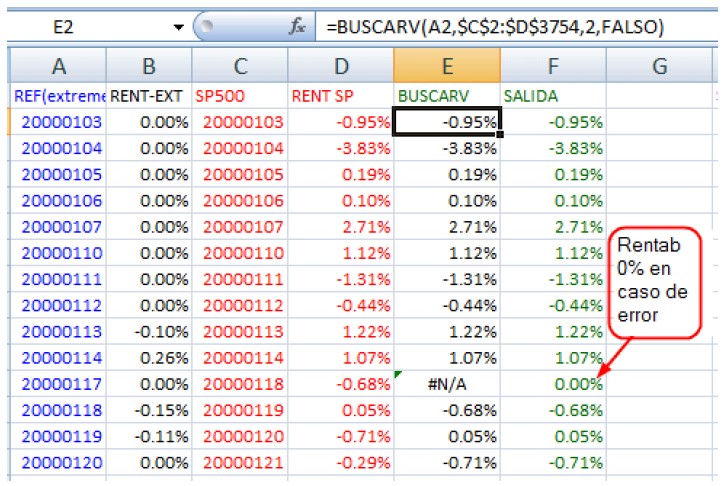Select column A header

[x=58, y=66]
